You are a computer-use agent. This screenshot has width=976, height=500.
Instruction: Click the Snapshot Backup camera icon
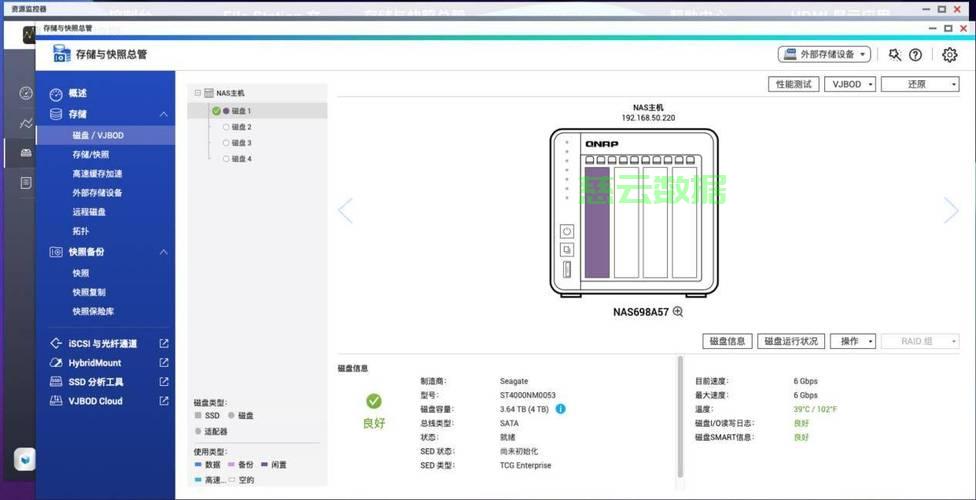(x=56, y=252)
